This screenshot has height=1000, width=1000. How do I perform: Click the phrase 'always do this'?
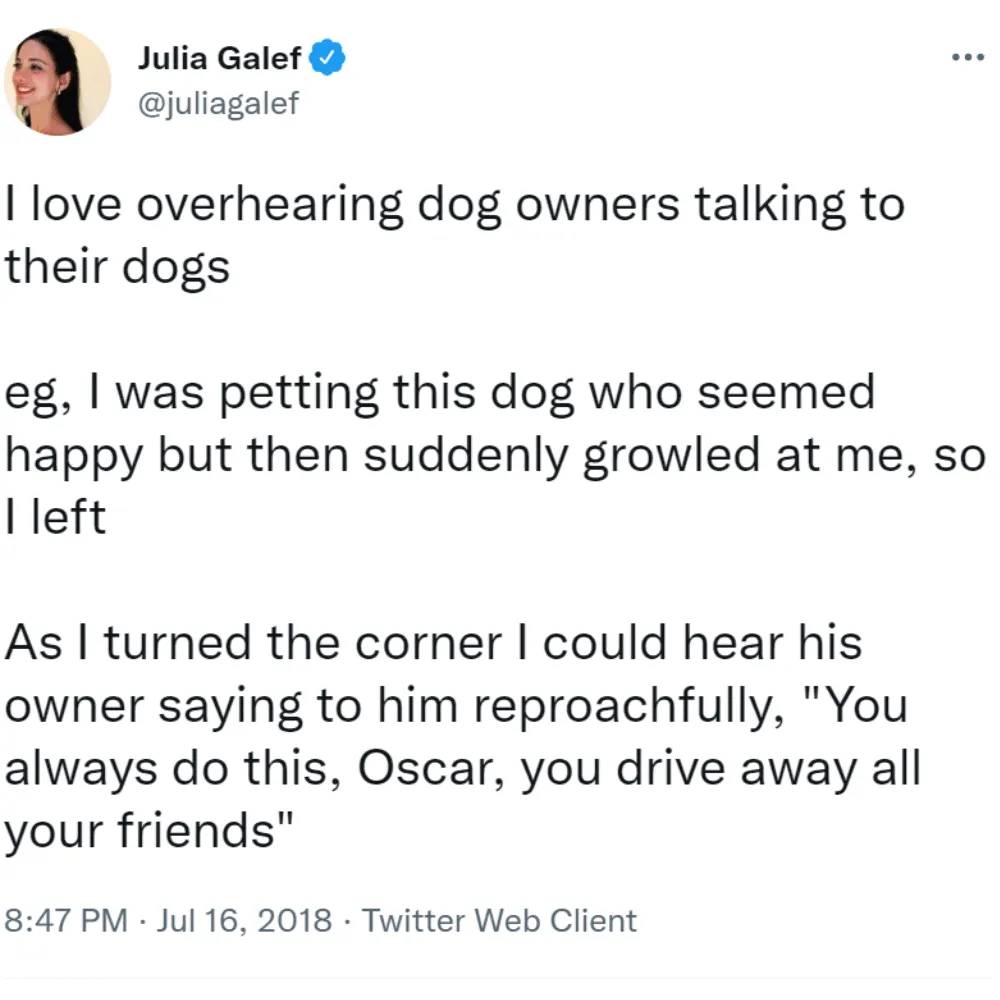(172, 768)
